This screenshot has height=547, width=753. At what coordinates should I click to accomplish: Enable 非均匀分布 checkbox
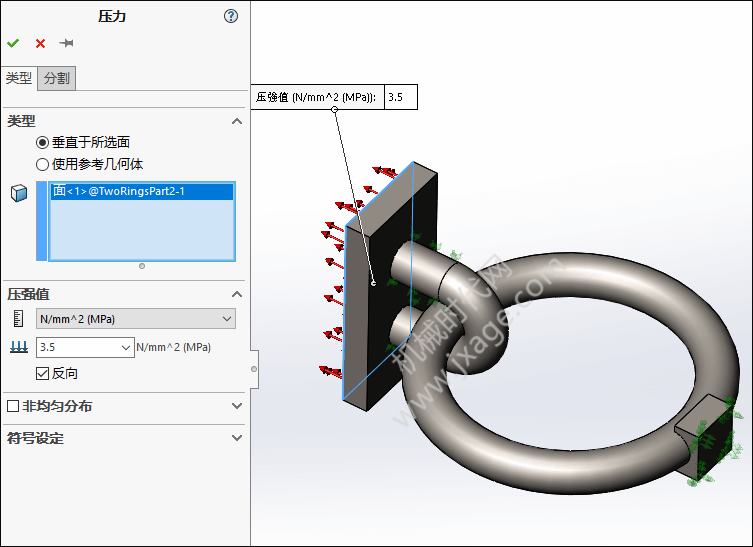[x=13, y=406]
